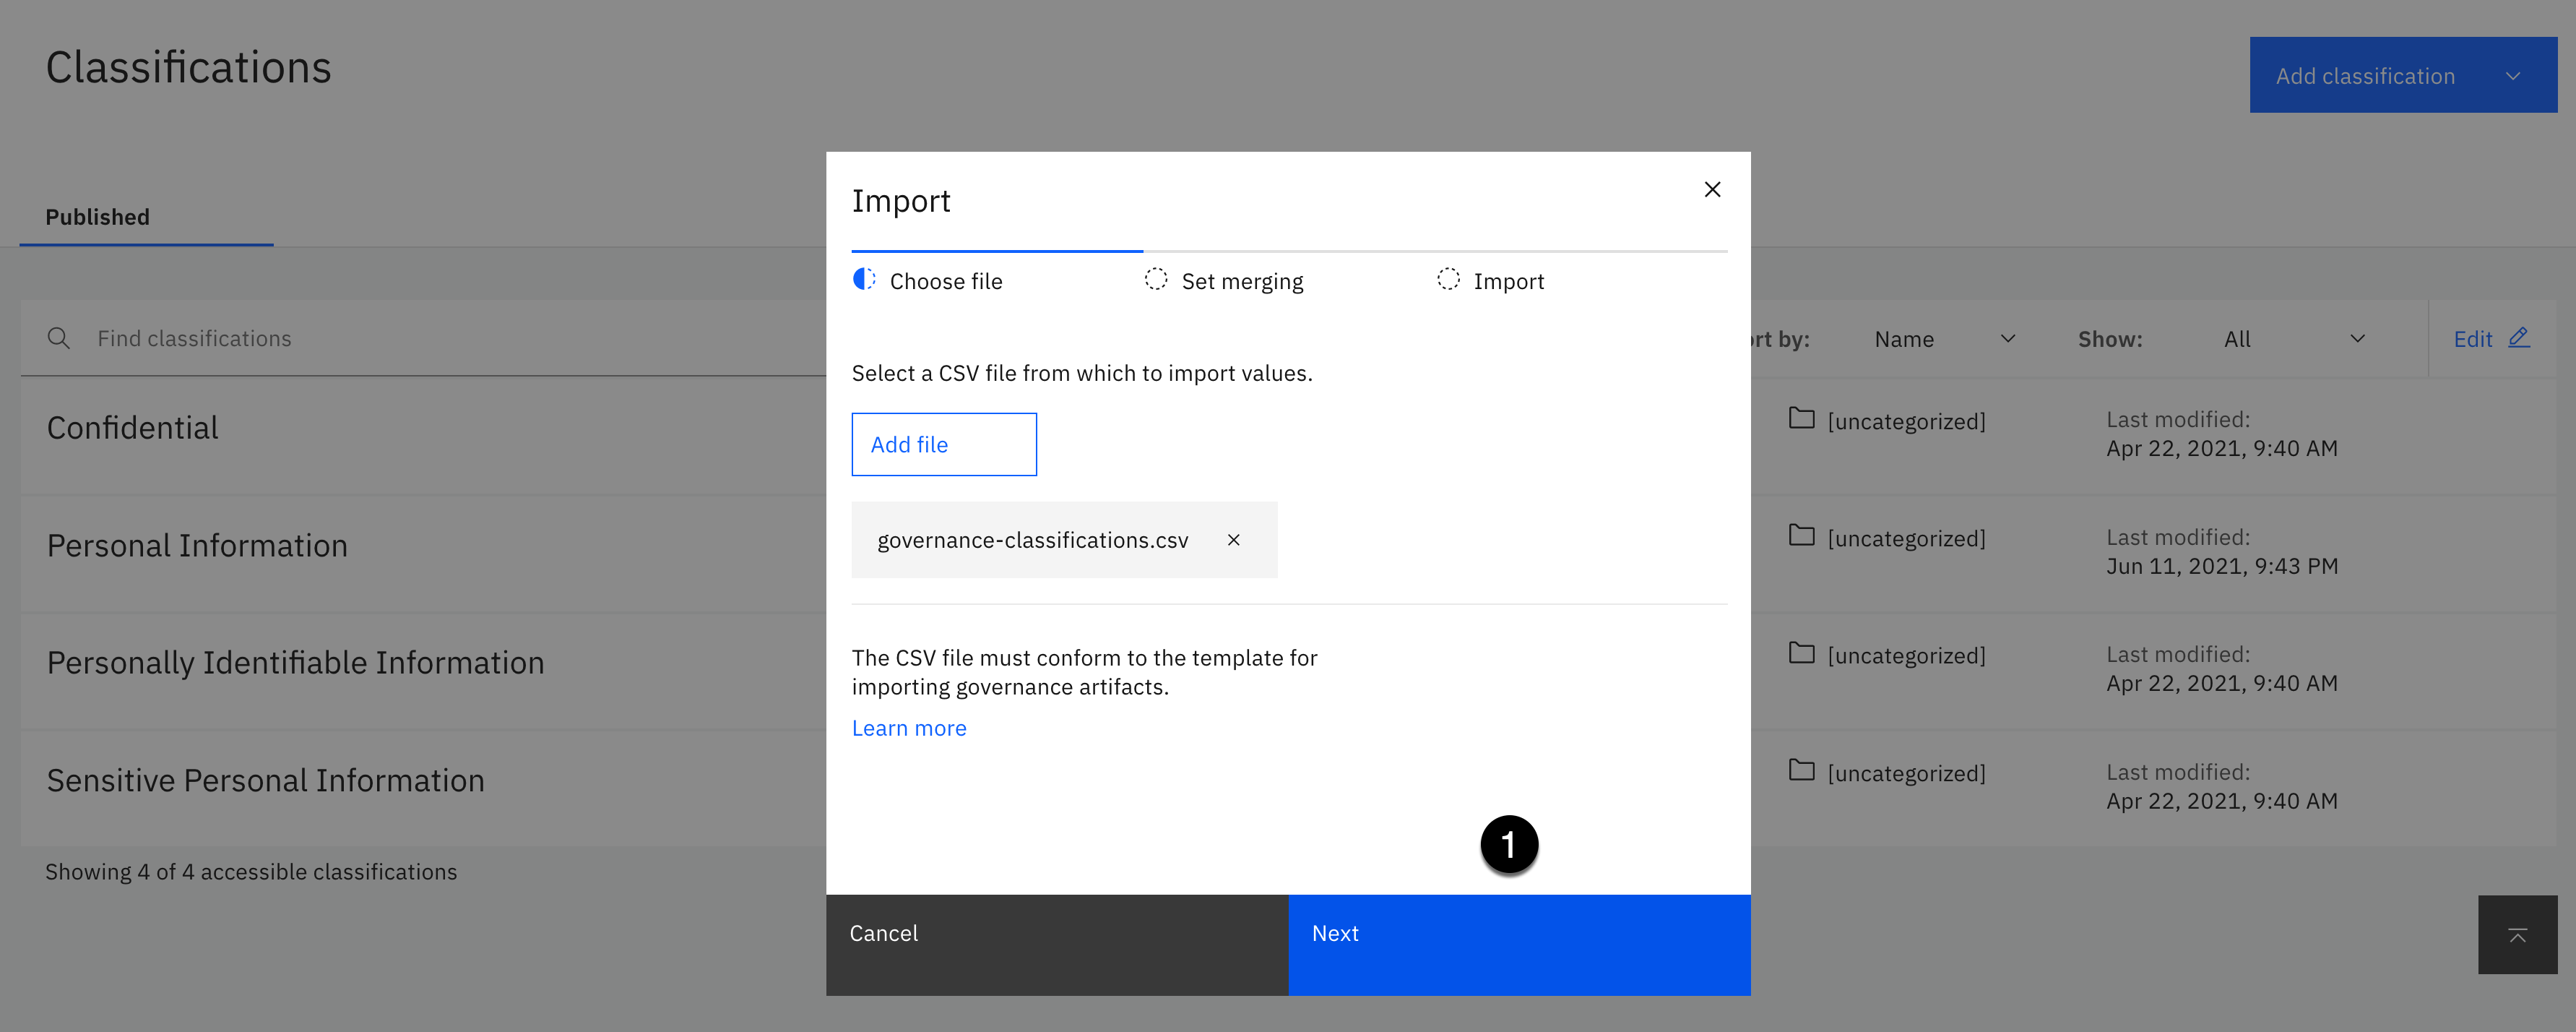Select the Import step indicator
The height and width of the screenshot is (1032, 2576).
click(1491, 281)
